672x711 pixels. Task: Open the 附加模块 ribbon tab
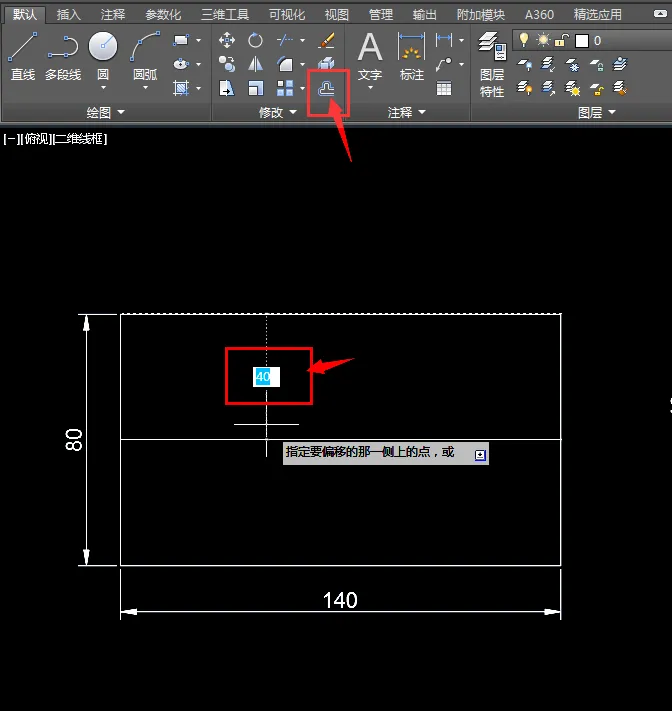[481, 15]
